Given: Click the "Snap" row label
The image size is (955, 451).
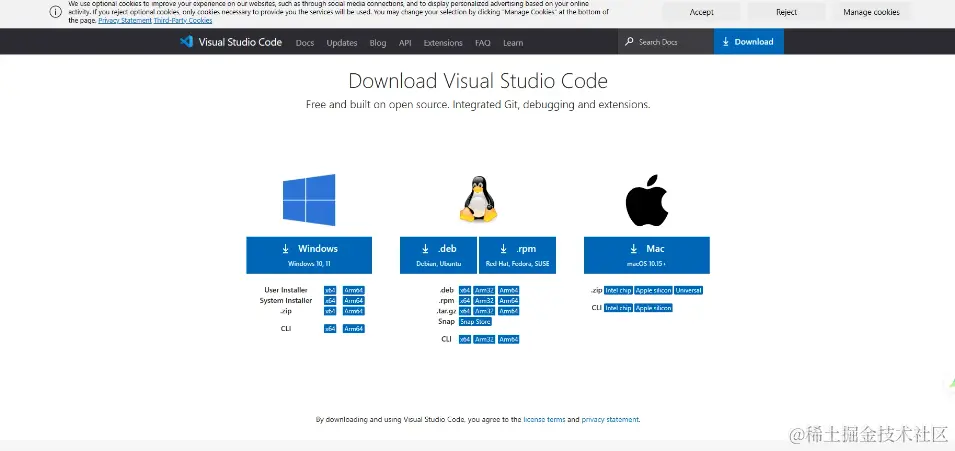Looking at the screenshot, I should pyautogui.click(x=446, y=322).
